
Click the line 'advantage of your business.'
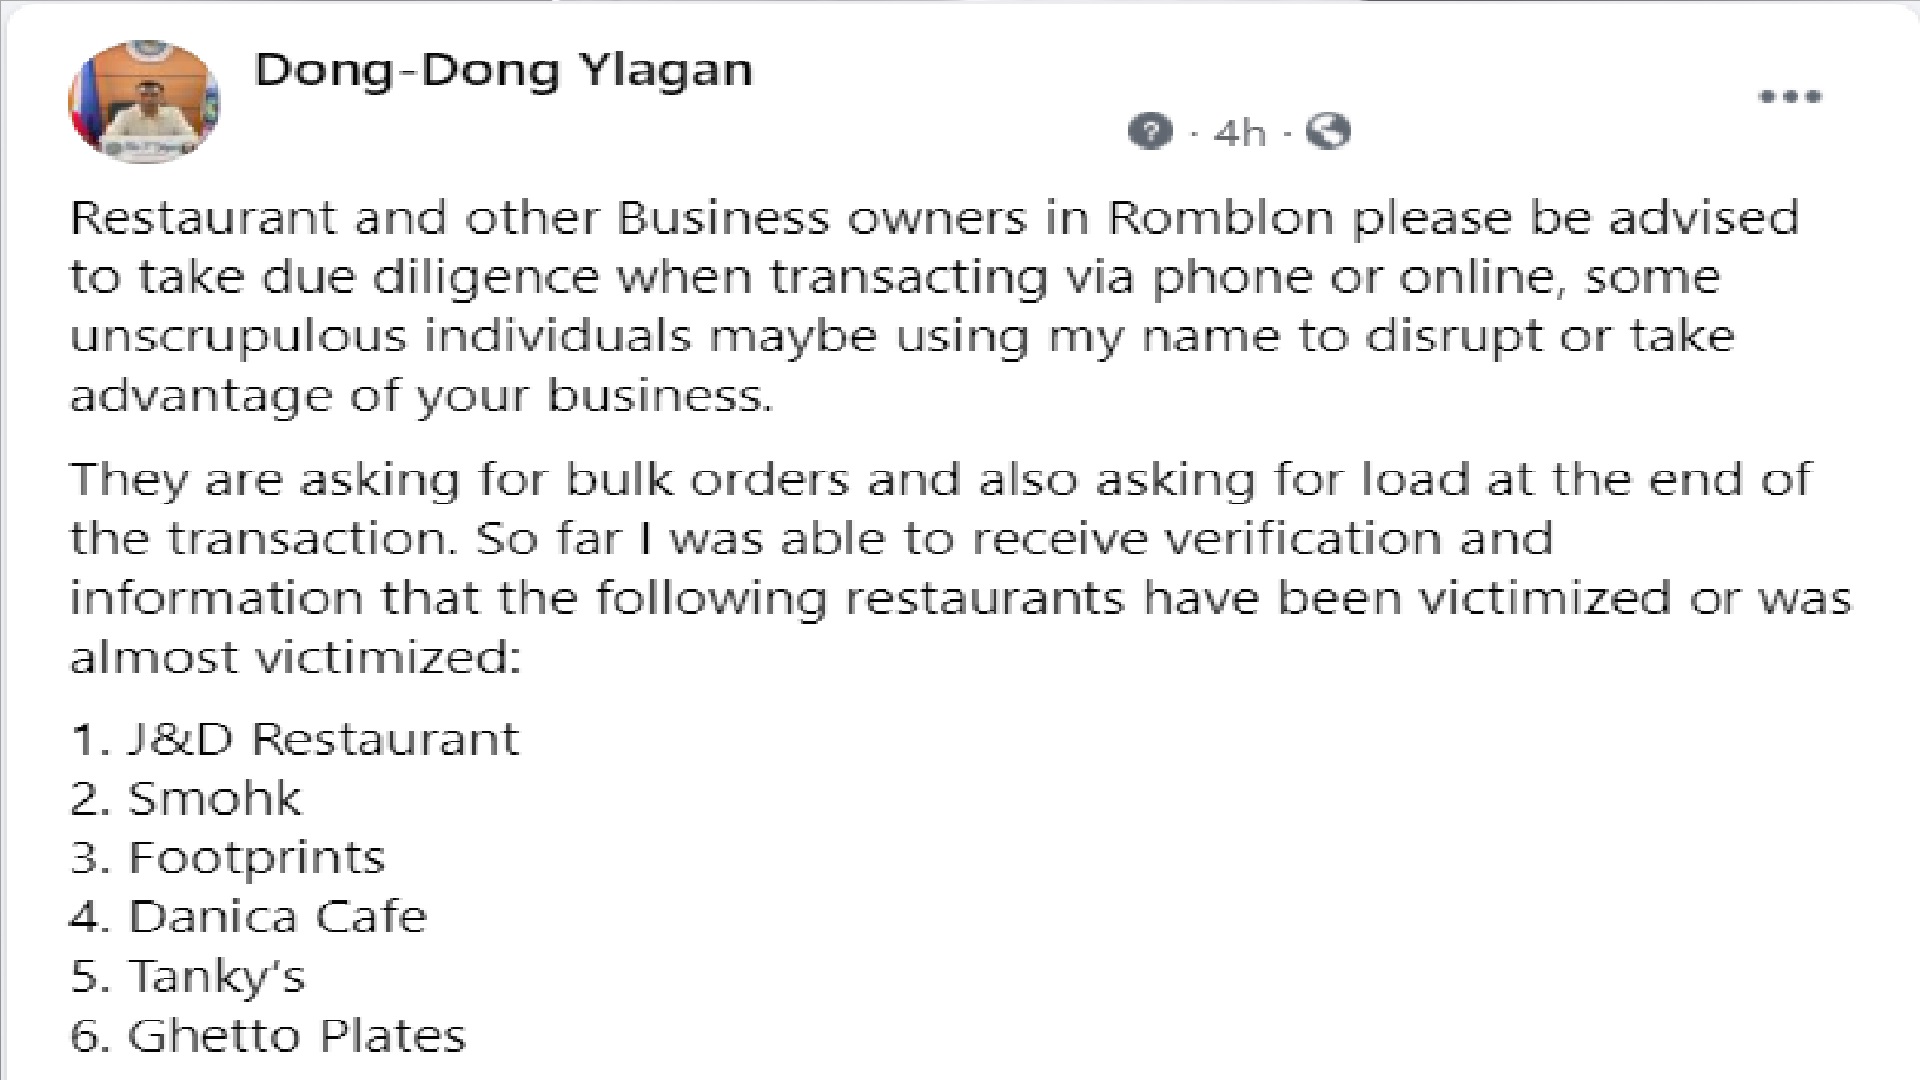[x=421, y=396]
